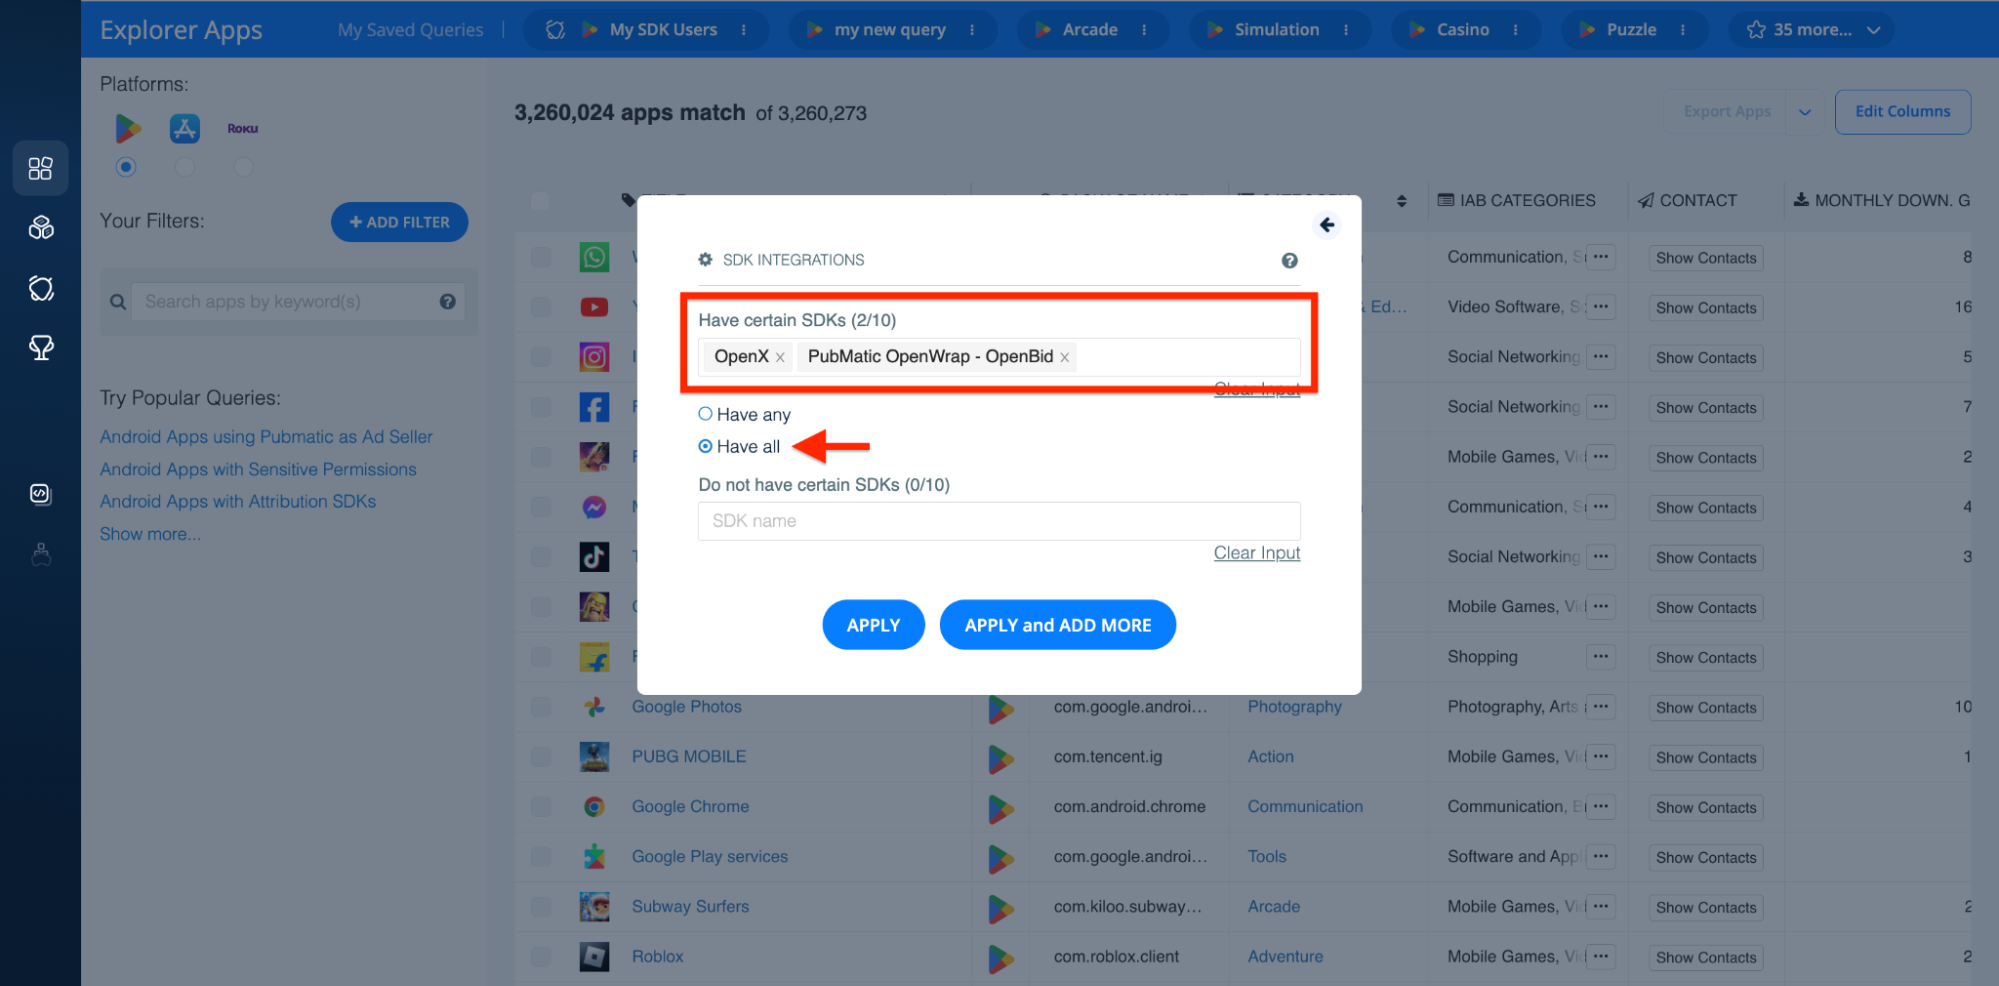Click the APPLY button
This screenshot has width=1999, height=986.
point(873,625)
